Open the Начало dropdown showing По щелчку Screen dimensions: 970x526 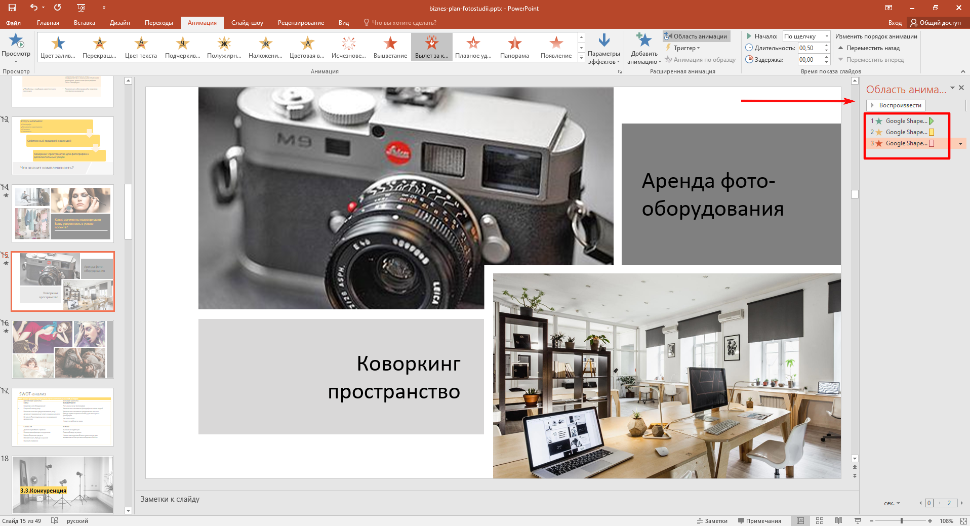[806, 37]
